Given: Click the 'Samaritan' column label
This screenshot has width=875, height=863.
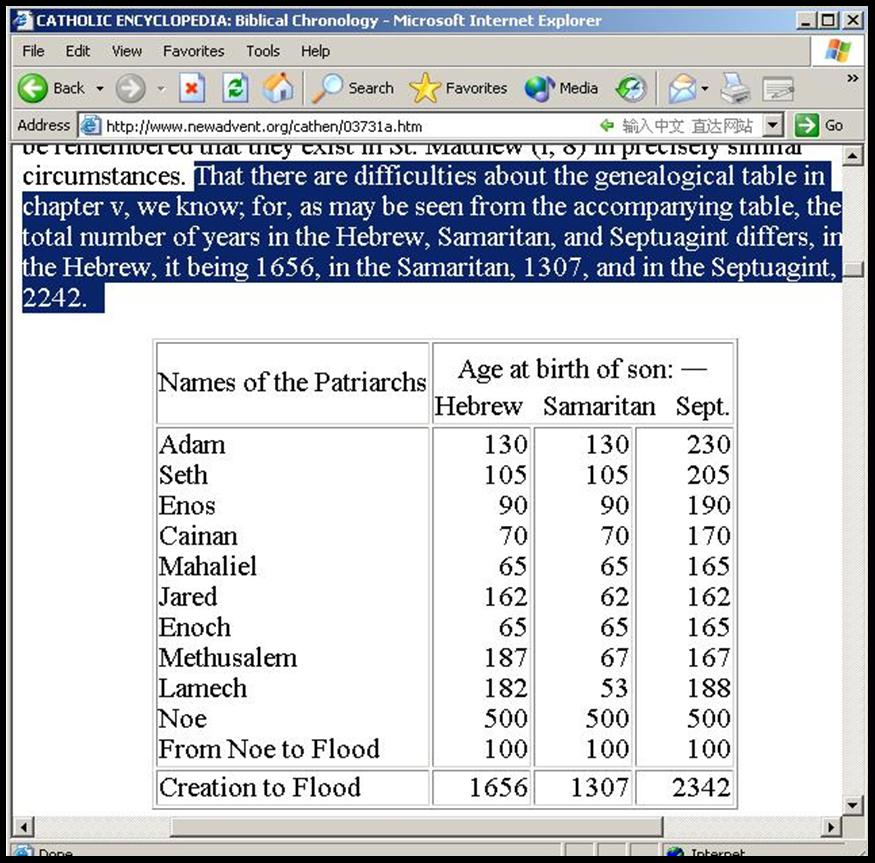Looking at the screenshot, I should (599, 406).
